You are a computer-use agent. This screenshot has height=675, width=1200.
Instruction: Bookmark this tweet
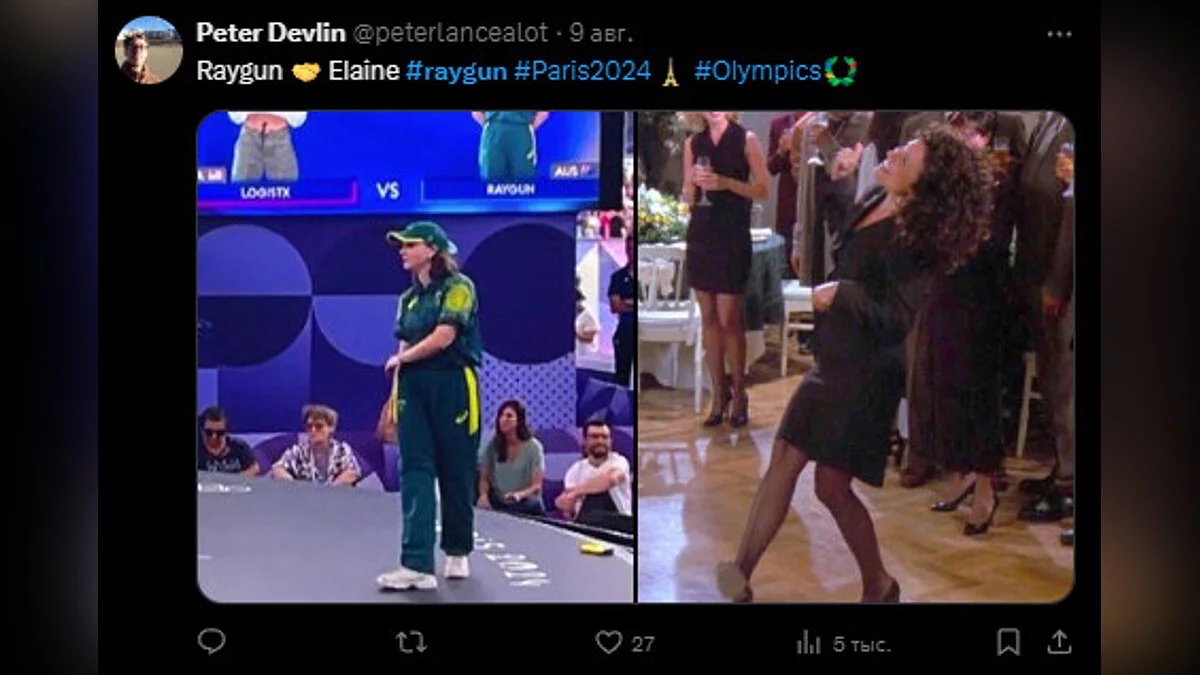click(1009, 642)
